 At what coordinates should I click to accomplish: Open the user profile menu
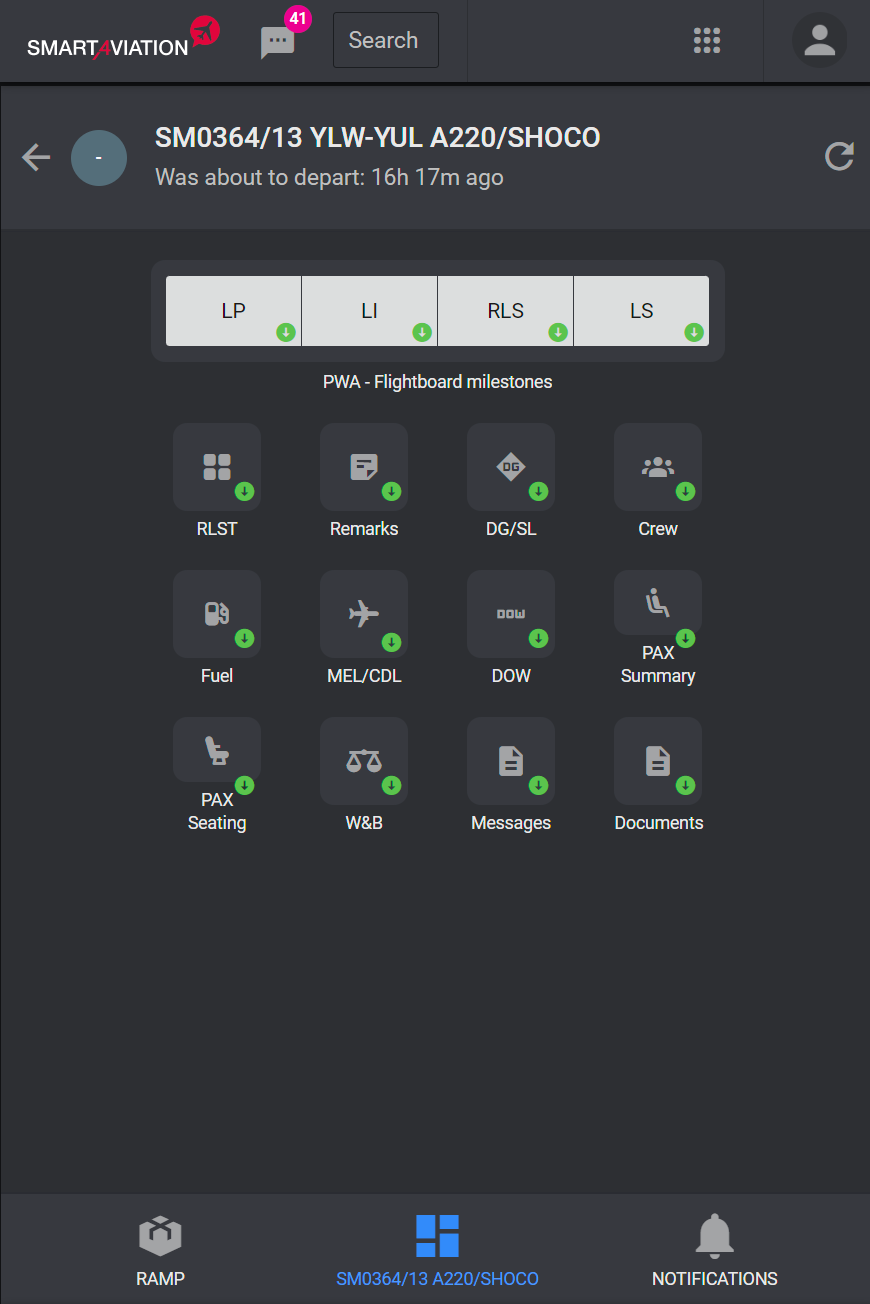point(819,40)
